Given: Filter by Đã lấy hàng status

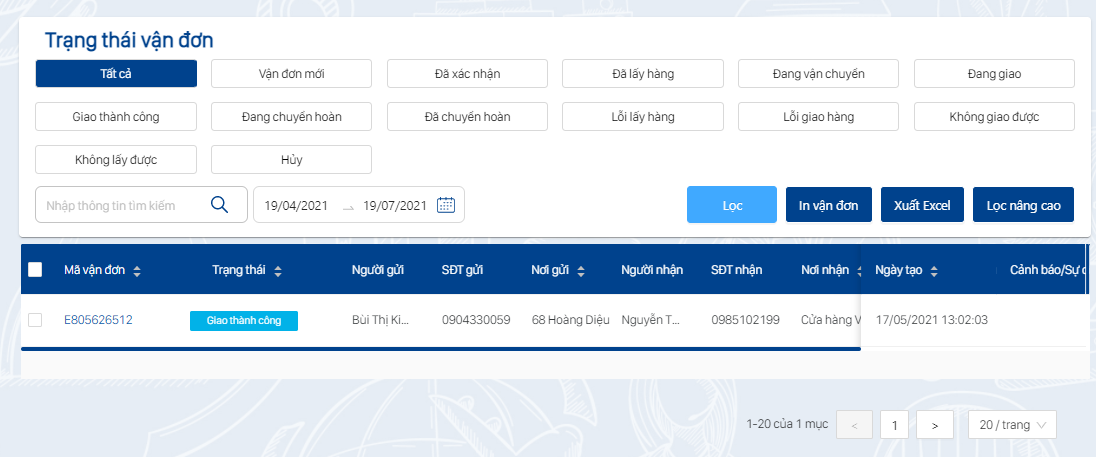Looking at the screenshot, I should coord(642,73).
